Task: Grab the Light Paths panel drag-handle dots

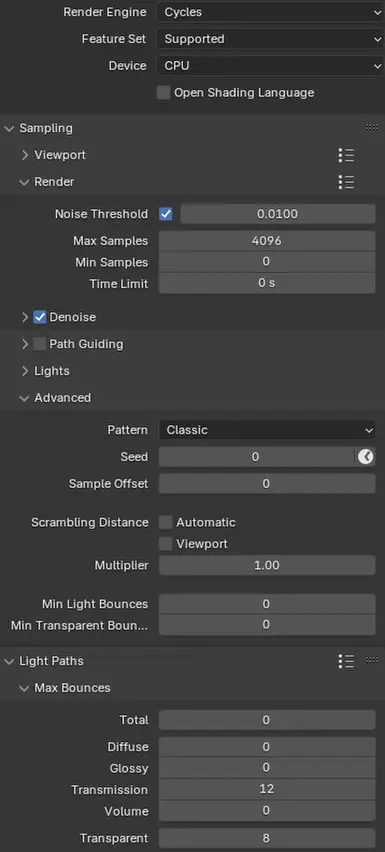Action: click(372, 661)
